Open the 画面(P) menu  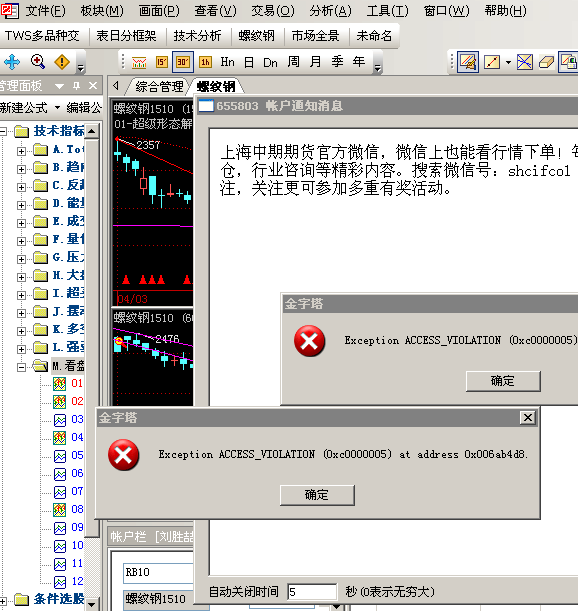(x=159, y=11)
